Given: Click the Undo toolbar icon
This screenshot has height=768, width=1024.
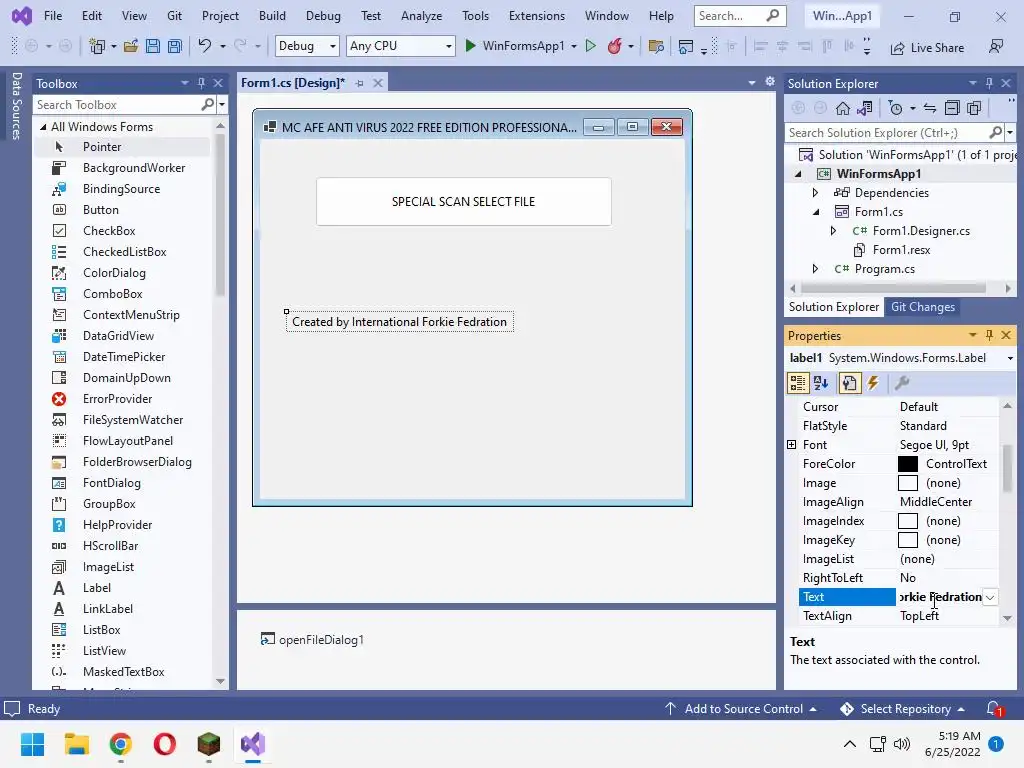Looking at the screenshot, I should (204, 46).
